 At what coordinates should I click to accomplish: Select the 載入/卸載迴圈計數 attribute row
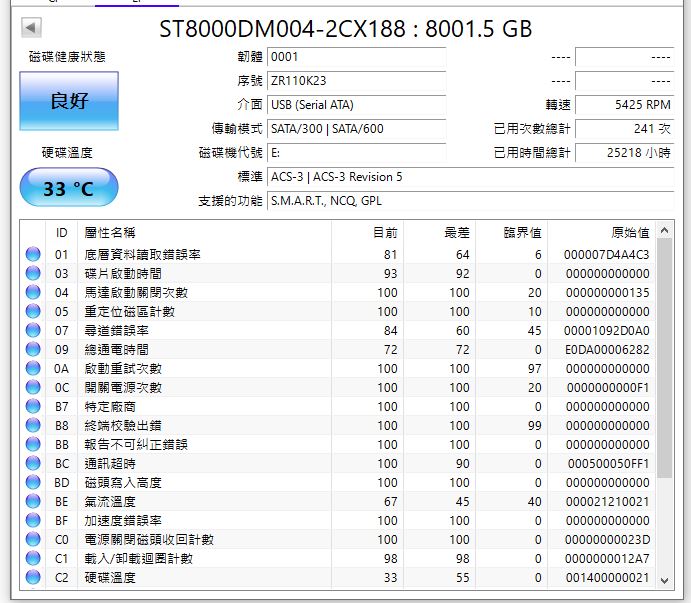338,558
